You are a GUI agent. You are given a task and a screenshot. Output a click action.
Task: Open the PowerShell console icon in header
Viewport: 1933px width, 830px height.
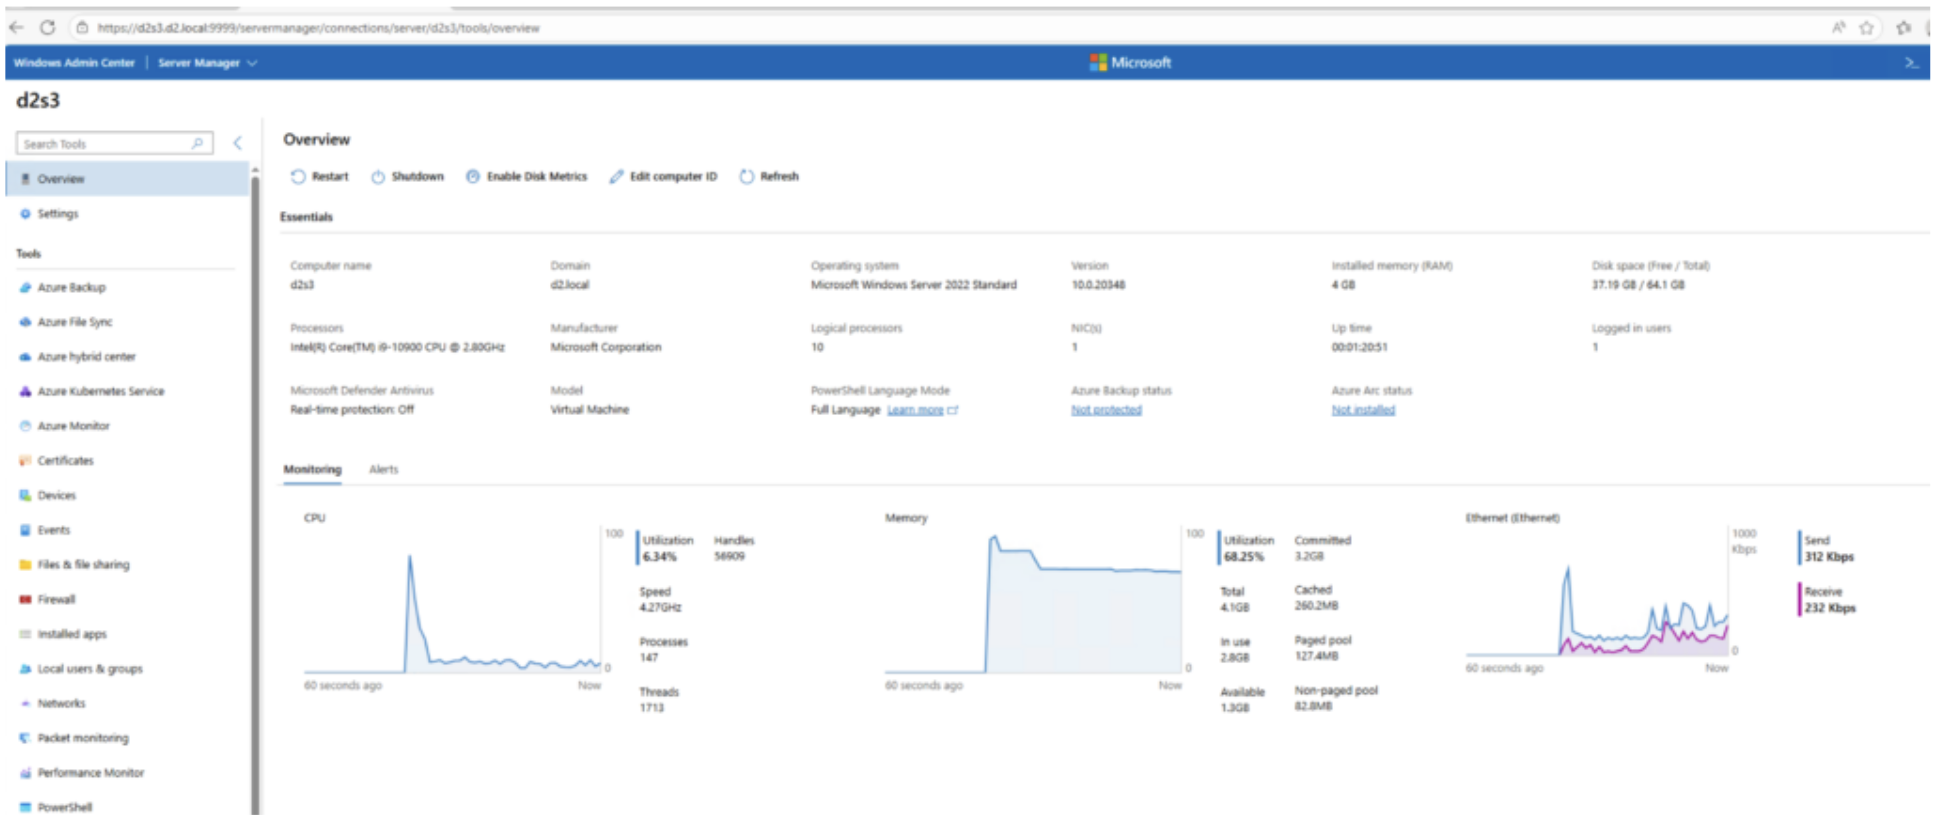tap(1911, 63)
